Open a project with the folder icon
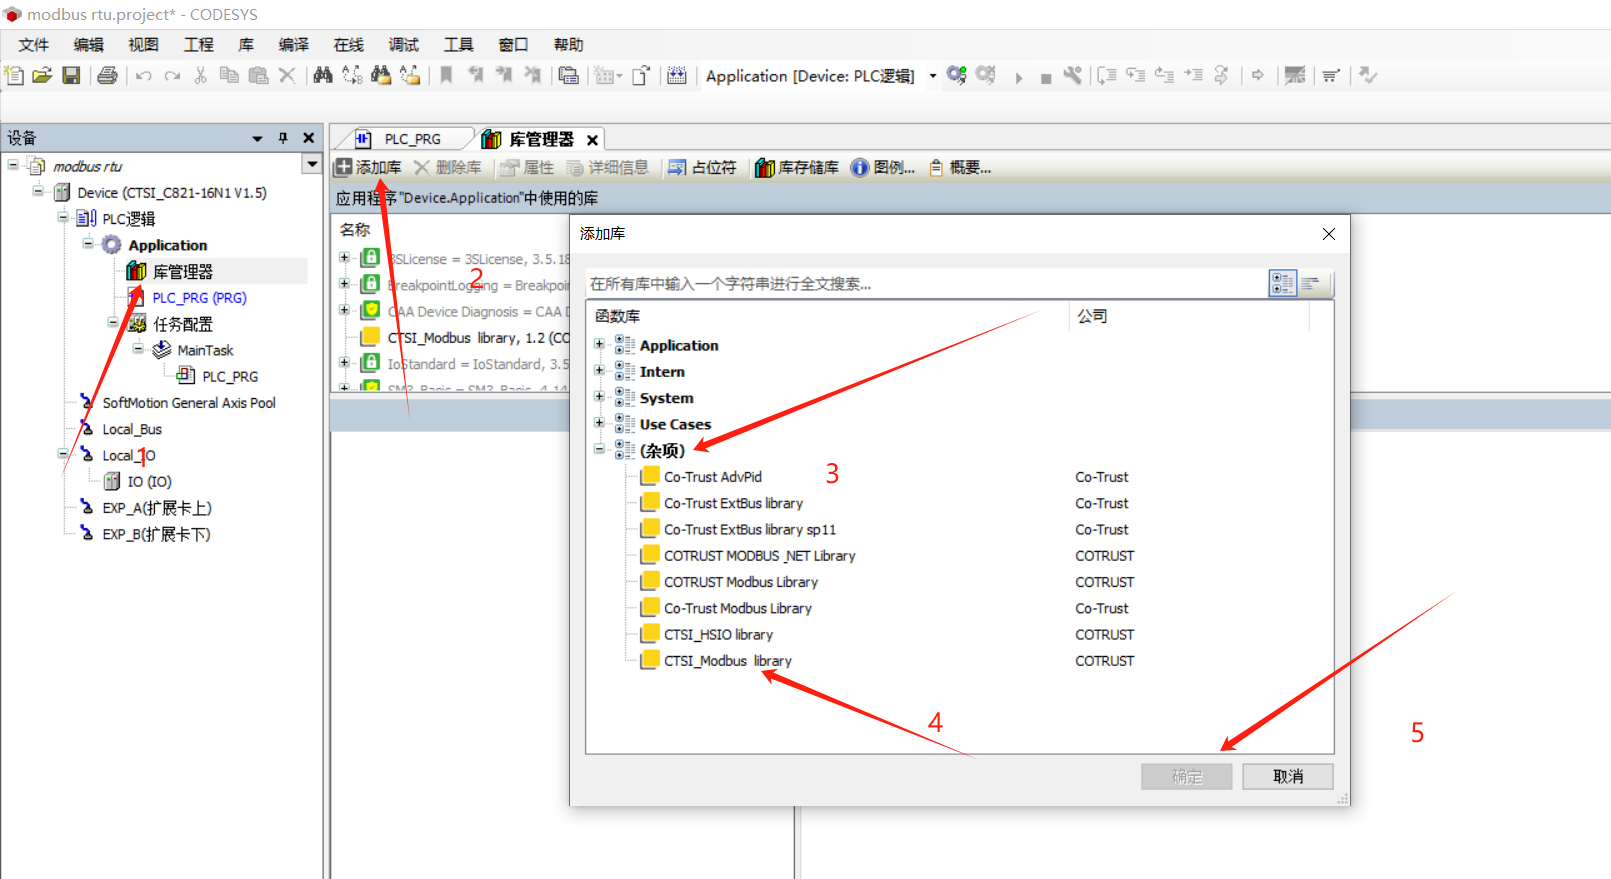1611x879 pixels. [42, 75]
